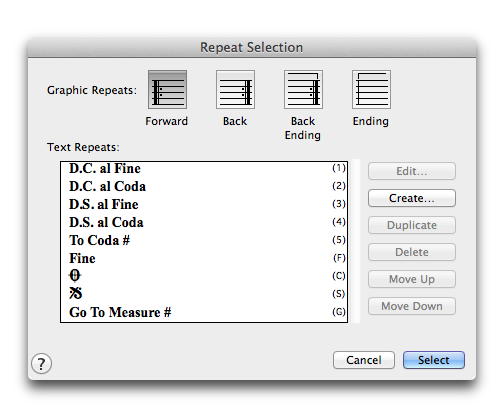Click the Duplicate button
The height and width of the screenshot is (416, 504).
[412, 225]
